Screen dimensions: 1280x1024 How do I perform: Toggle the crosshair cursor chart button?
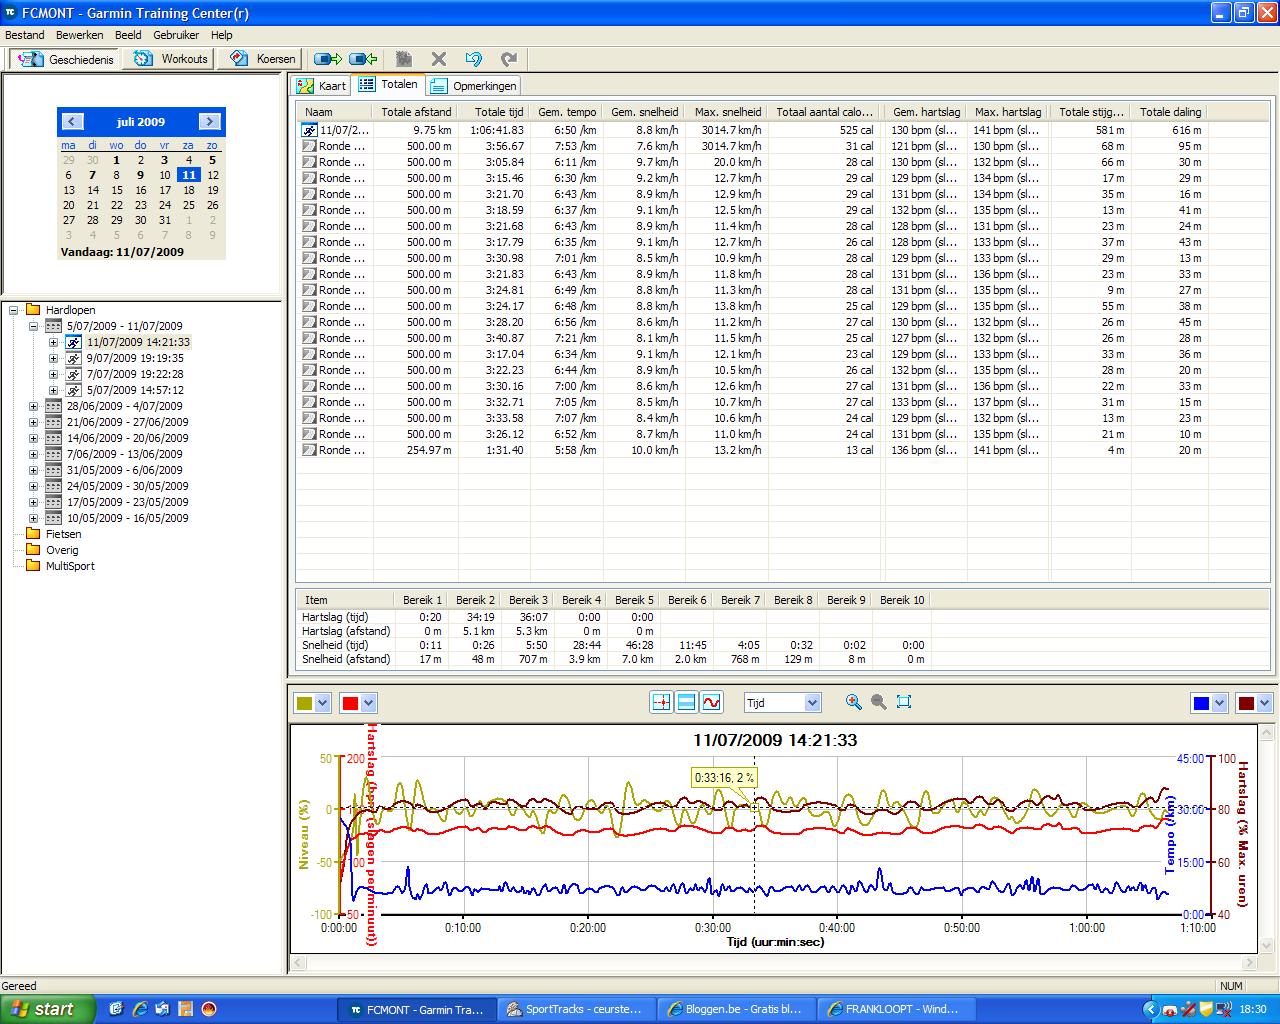pos(660,702)
